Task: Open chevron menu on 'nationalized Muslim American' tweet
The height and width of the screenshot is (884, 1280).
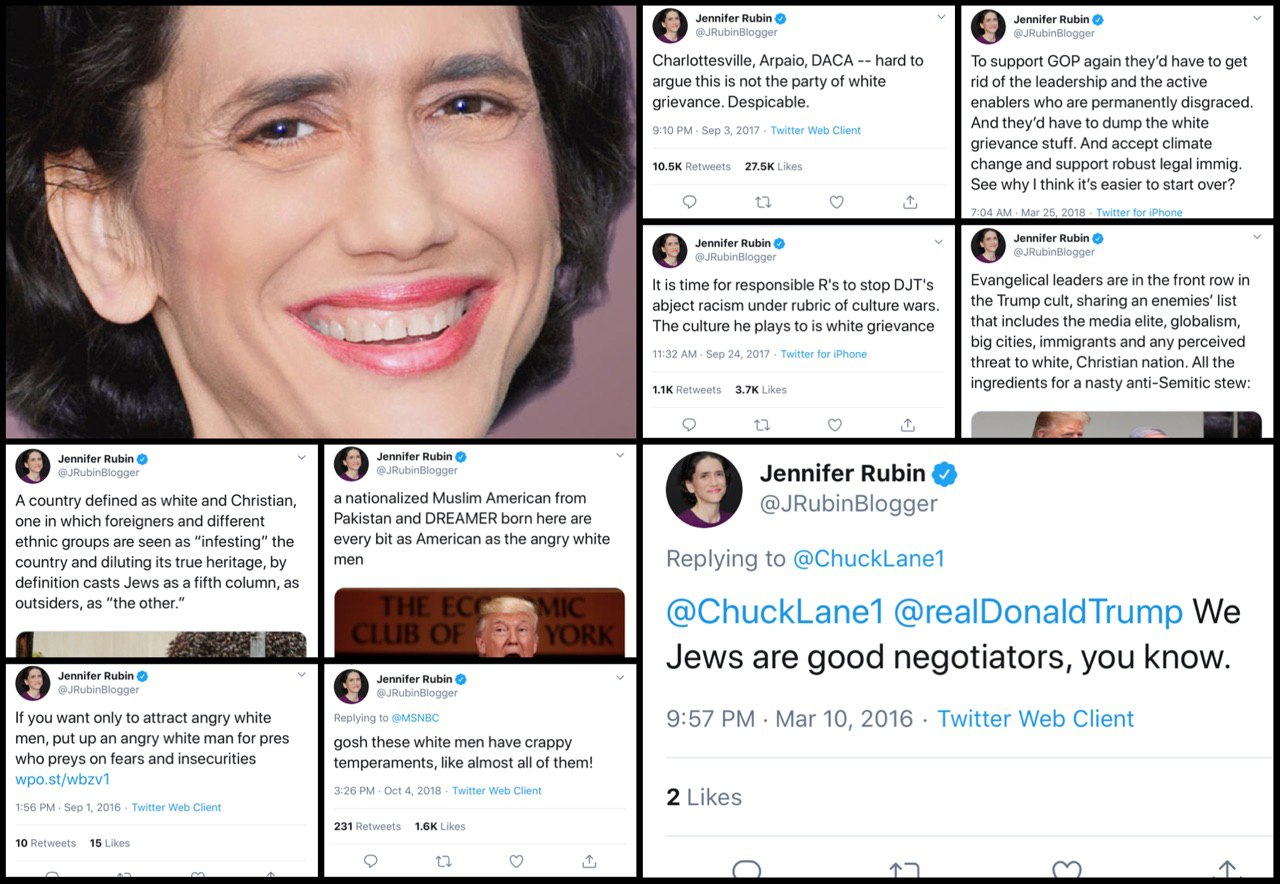Action: pos(620,456)
